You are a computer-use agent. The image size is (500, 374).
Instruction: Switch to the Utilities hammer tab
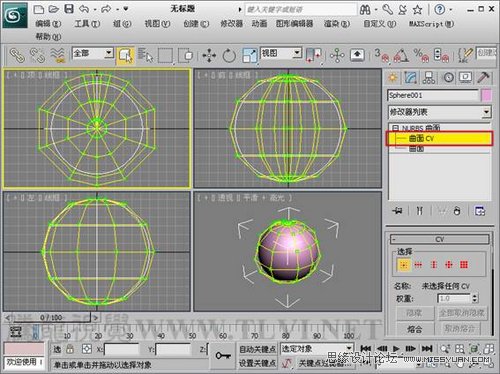click(x=483, y=77)
